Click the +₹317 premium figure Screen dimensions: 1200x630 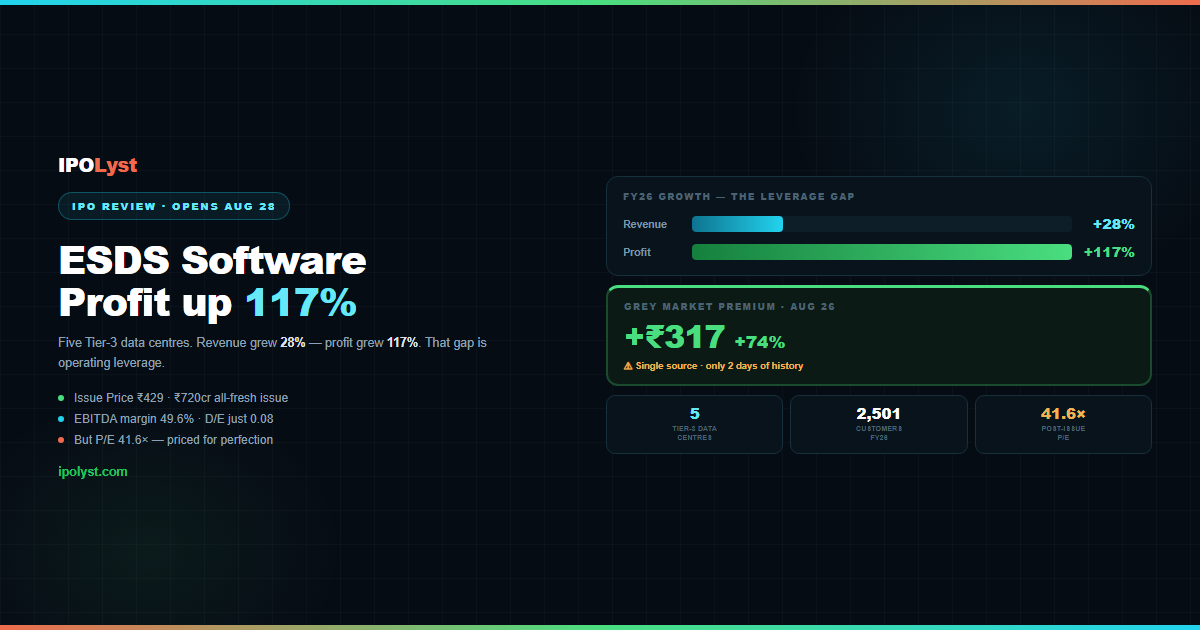675,337
